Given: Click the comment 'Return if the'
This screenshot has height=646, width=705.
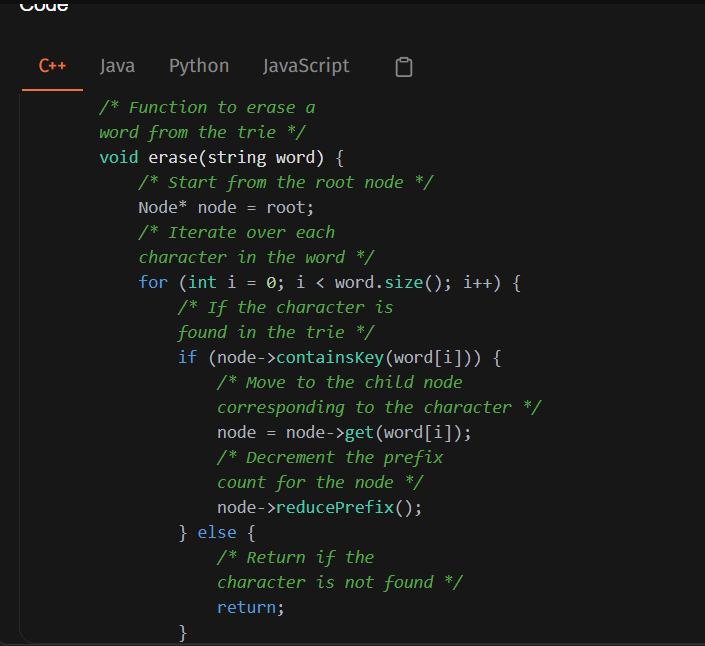Looking at the screenshot, I should coord(295,558).
